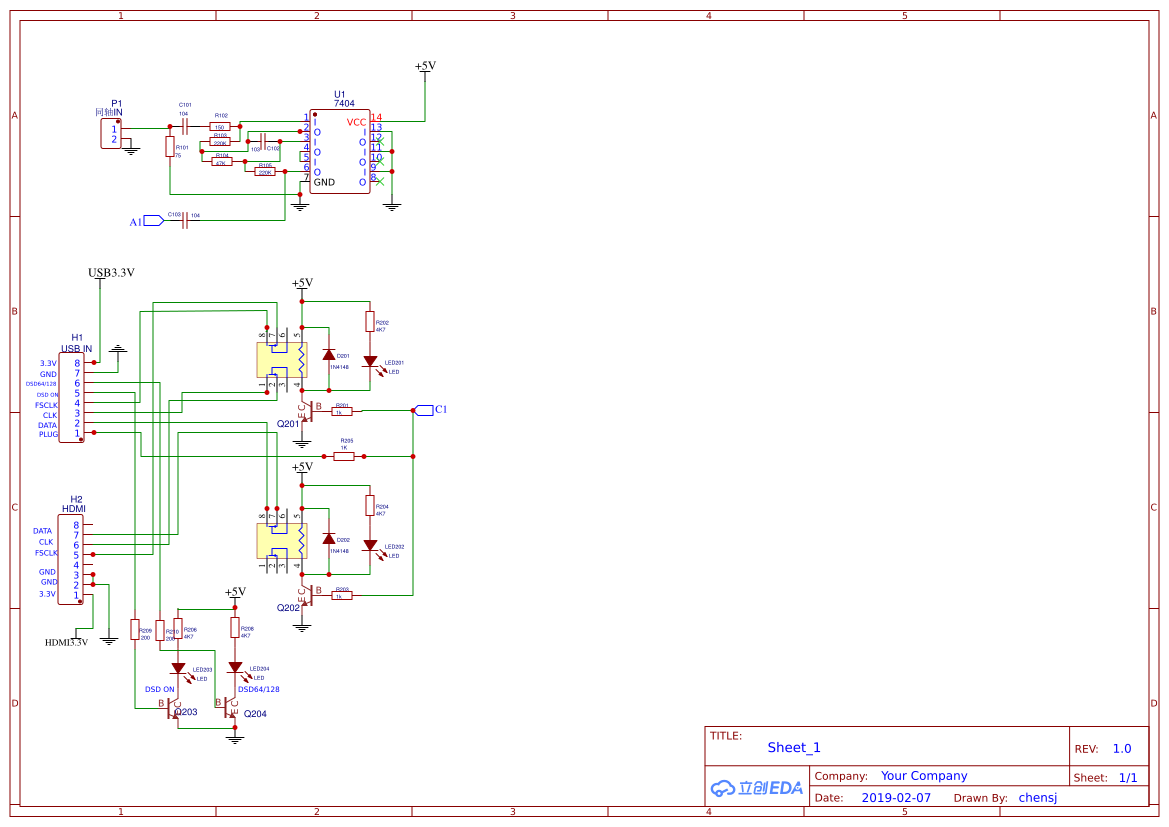Select the LED201 LED symbol

click(x=370, y=361)
